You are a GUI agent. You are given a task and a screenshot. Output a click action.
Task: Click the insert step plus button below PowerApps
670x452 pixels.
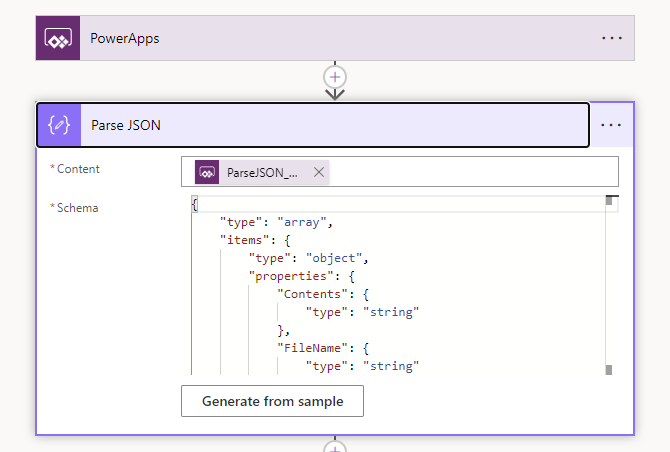pos(335,77)
